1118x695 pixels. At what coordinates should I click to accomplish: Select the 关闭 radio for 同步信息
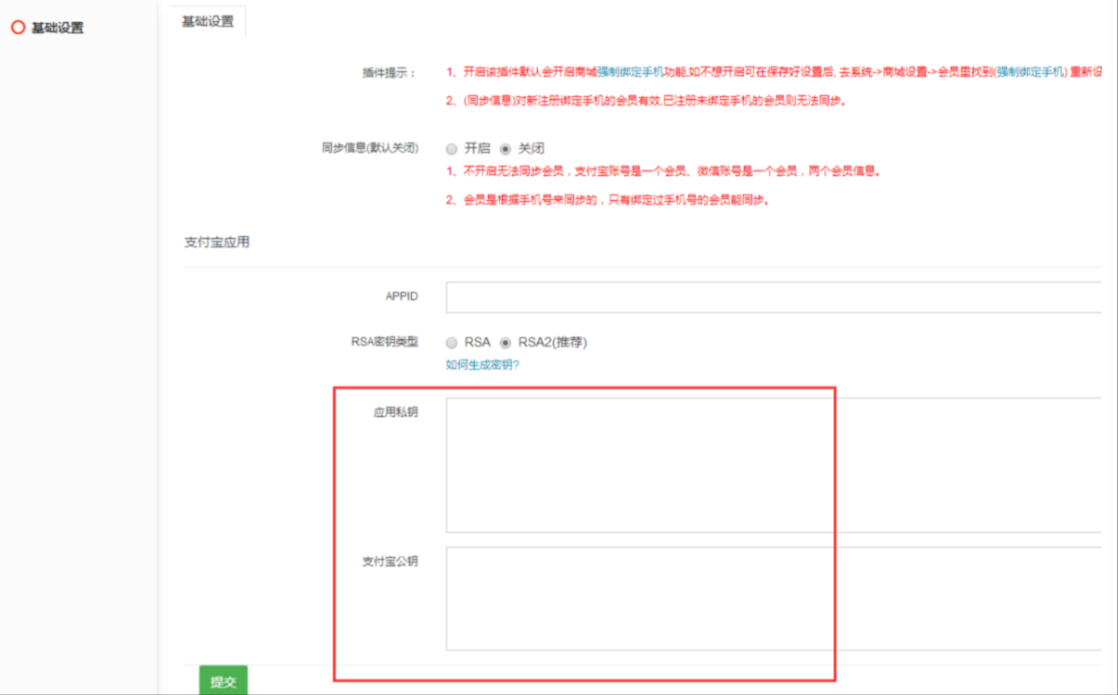pos(505,148)
